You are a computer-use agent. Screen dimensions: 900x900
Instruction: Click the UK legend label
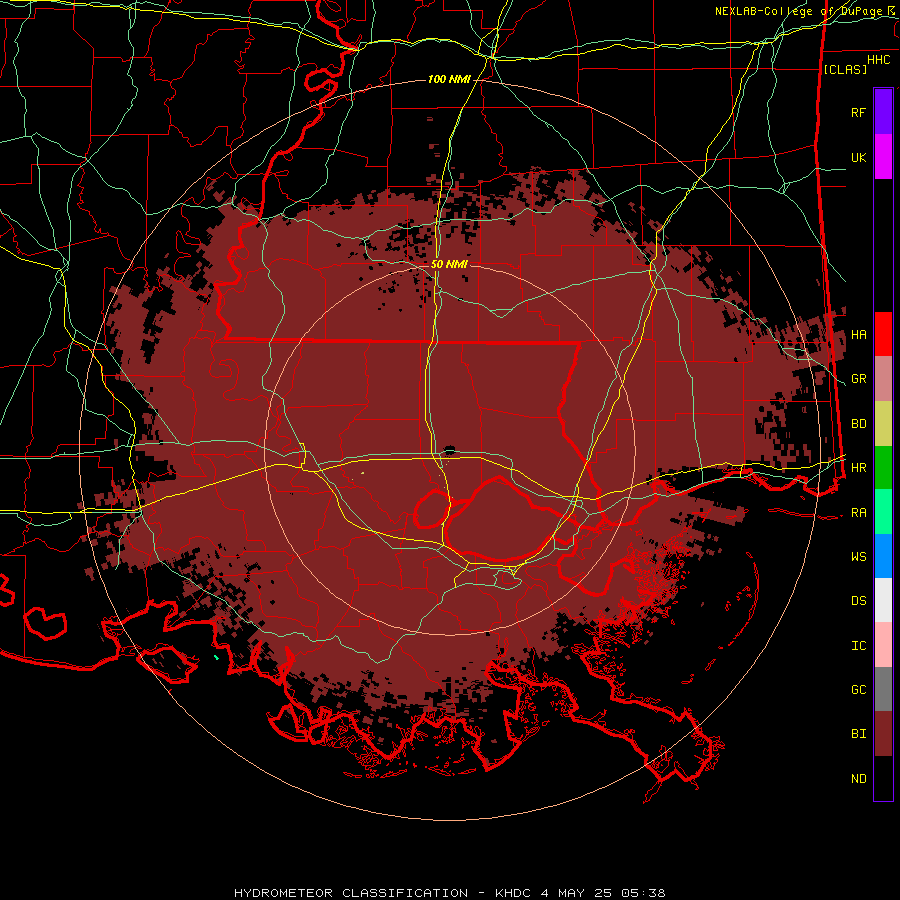tap(858, 157)
